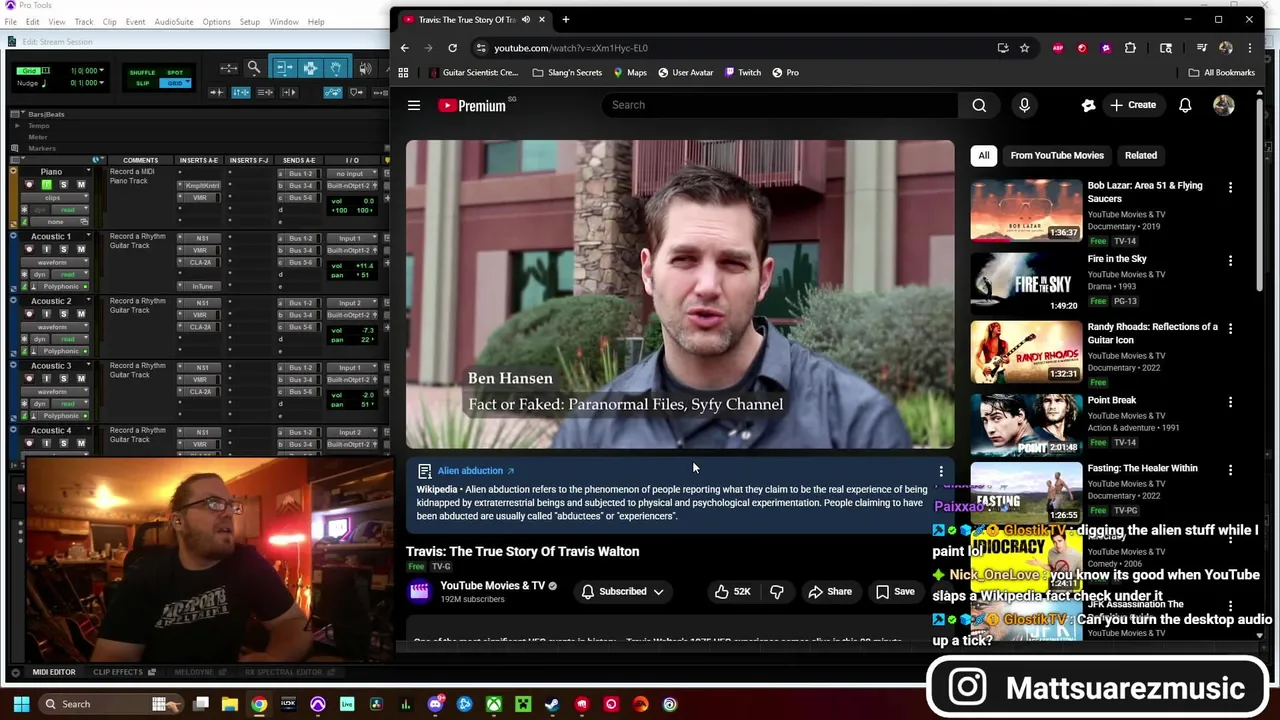This screenshot has width=1280, height=720.
Task: Select the Trim tool in Pro Tools
Action: tap(284, 68)
